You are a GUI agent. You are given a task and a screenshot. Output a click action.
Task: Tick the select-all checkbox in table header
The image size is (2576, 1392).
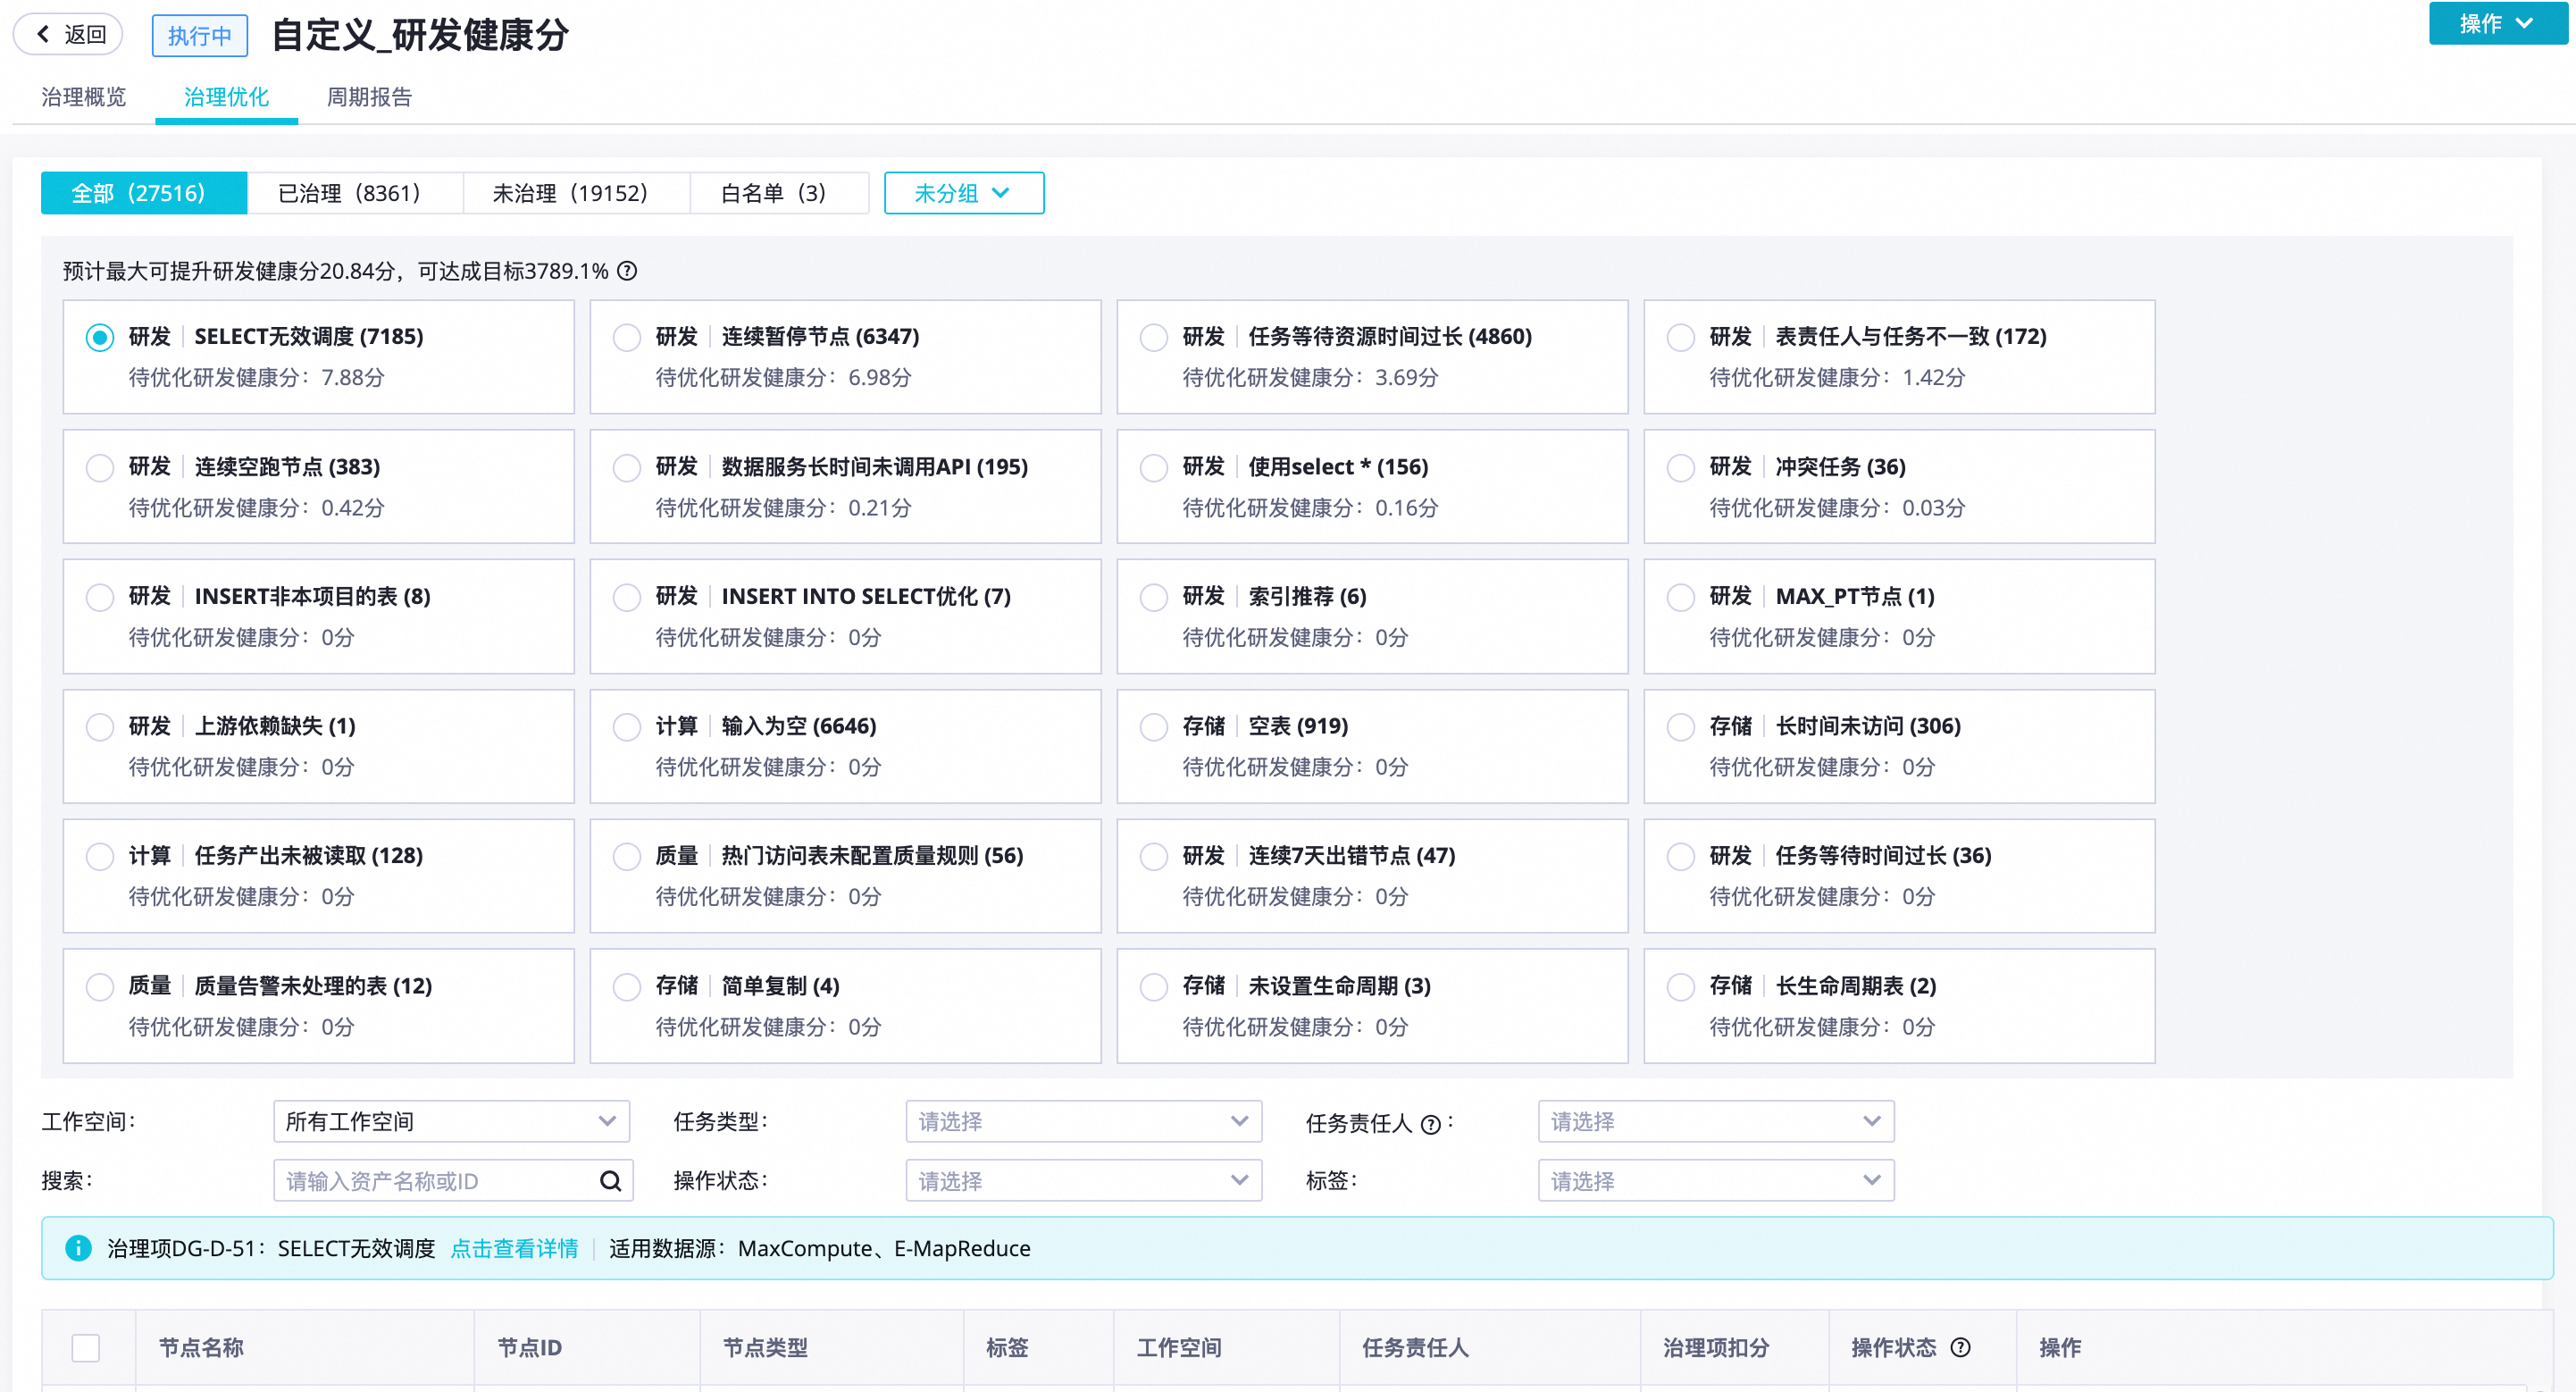click(86, 1347)
